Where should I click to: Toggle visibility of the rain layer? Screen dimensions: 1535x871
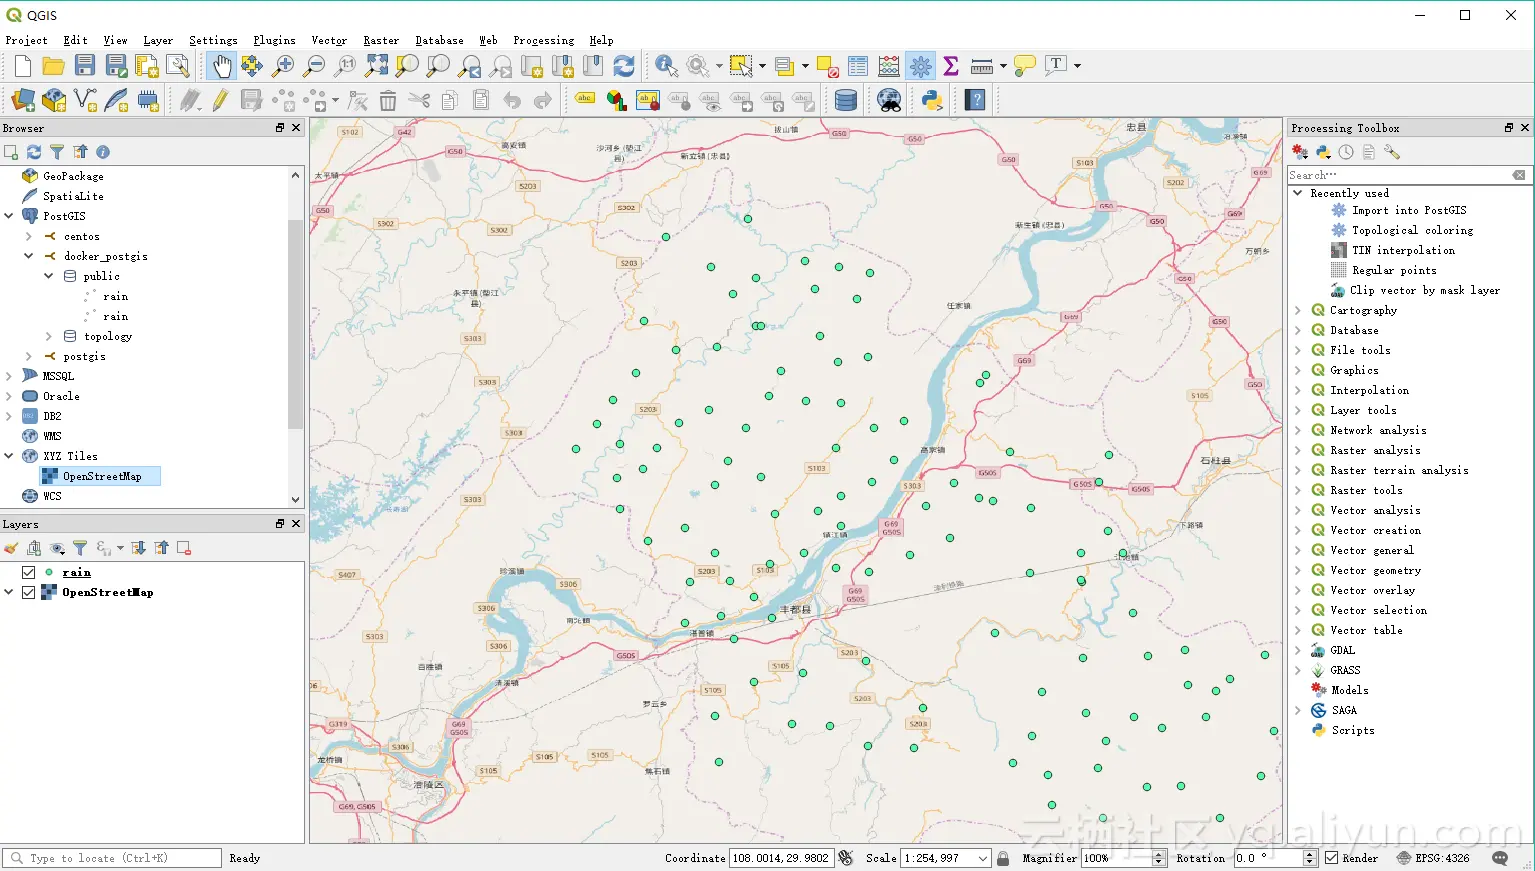point(28,572)
